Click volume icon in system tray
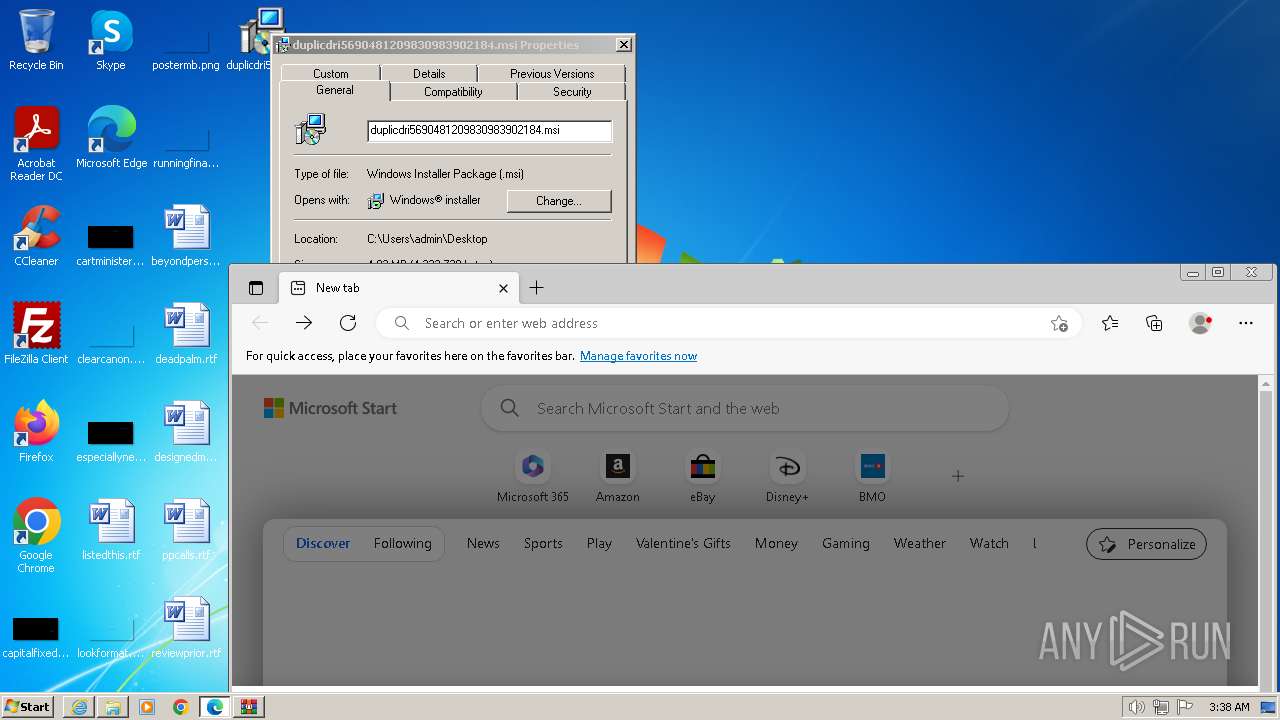Image resolution: width=1280 pixels, height=720 pixels. pos(1136,707)
